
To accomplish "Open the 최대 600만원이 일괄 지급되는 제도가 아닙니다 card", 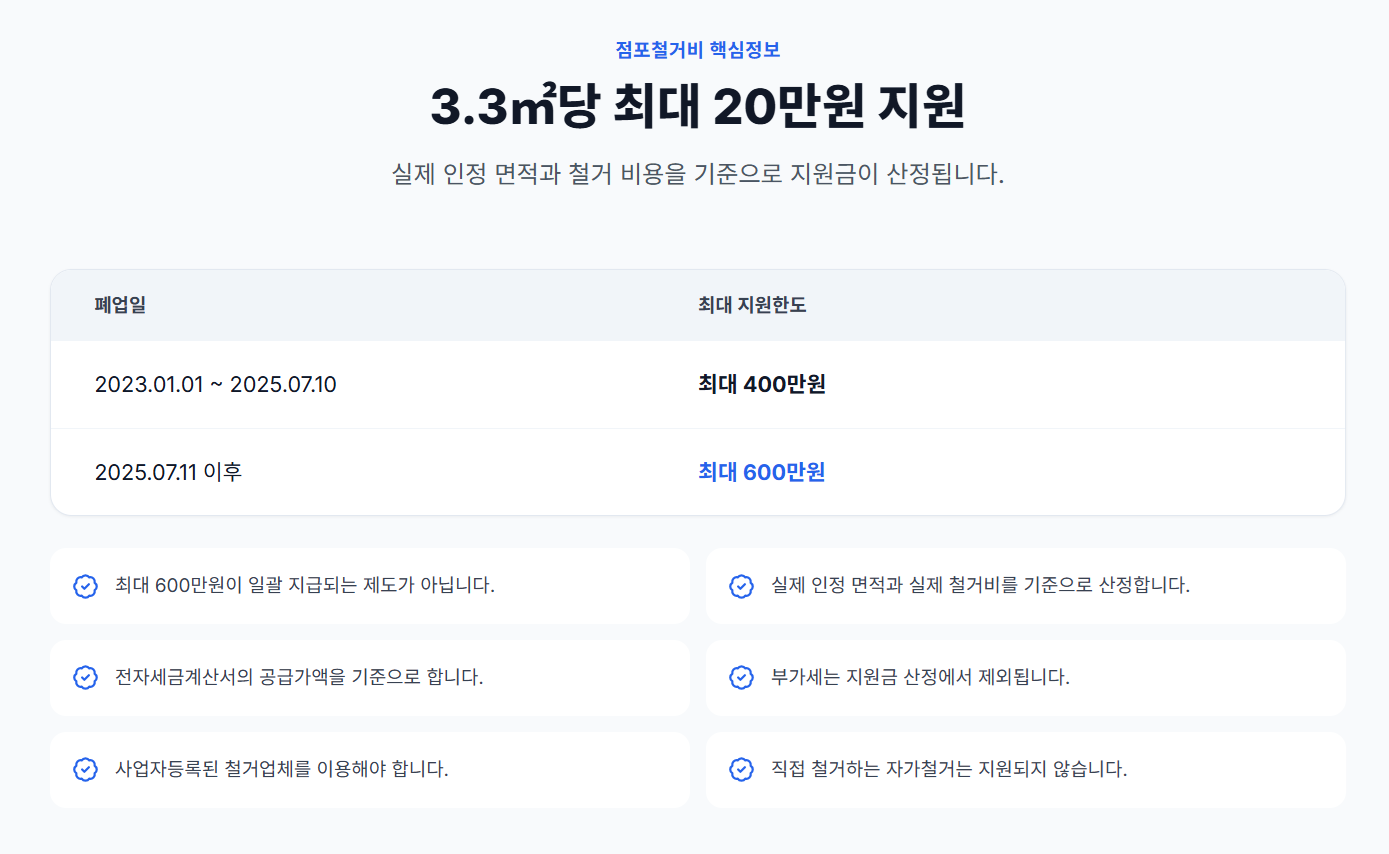I will click(370, 586).
